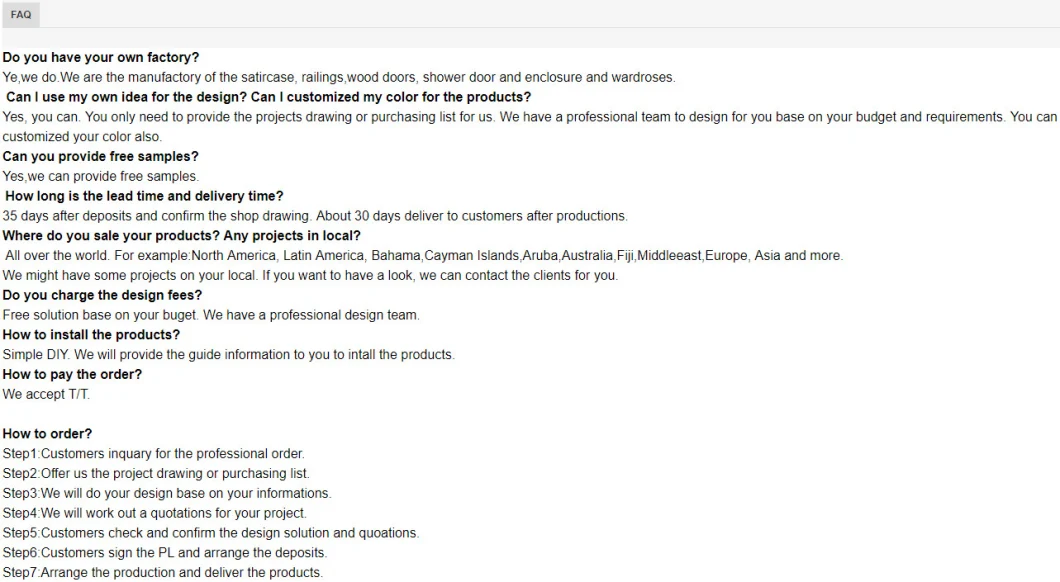
Task: Click Step7 about arranging production and delivery
Action: (x=162, y=573)
